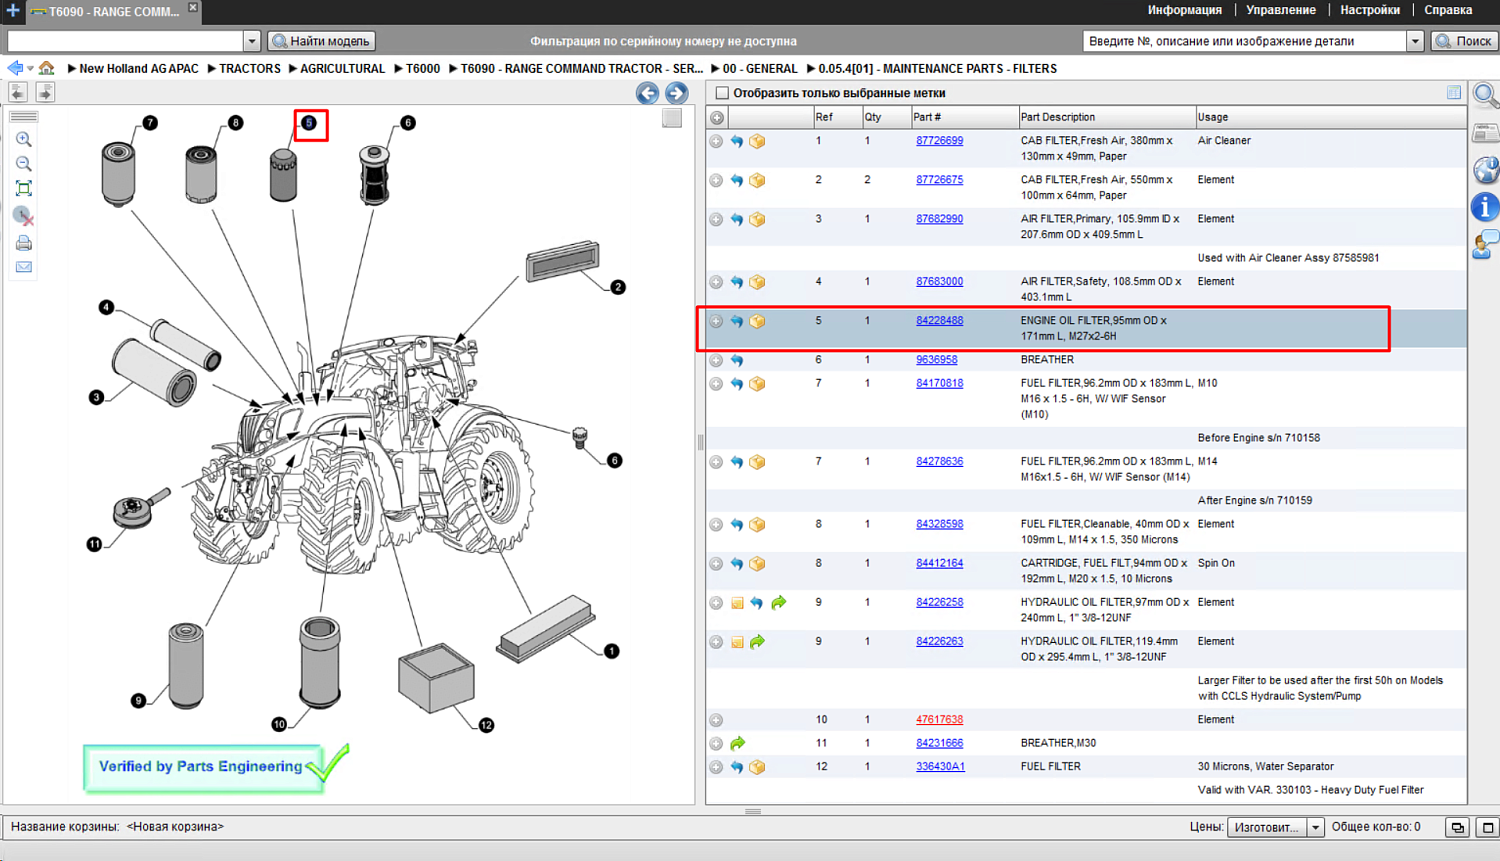
Task: Click the 'Поиск' button
Action: pyautogui.click(x=1465, y=41)
